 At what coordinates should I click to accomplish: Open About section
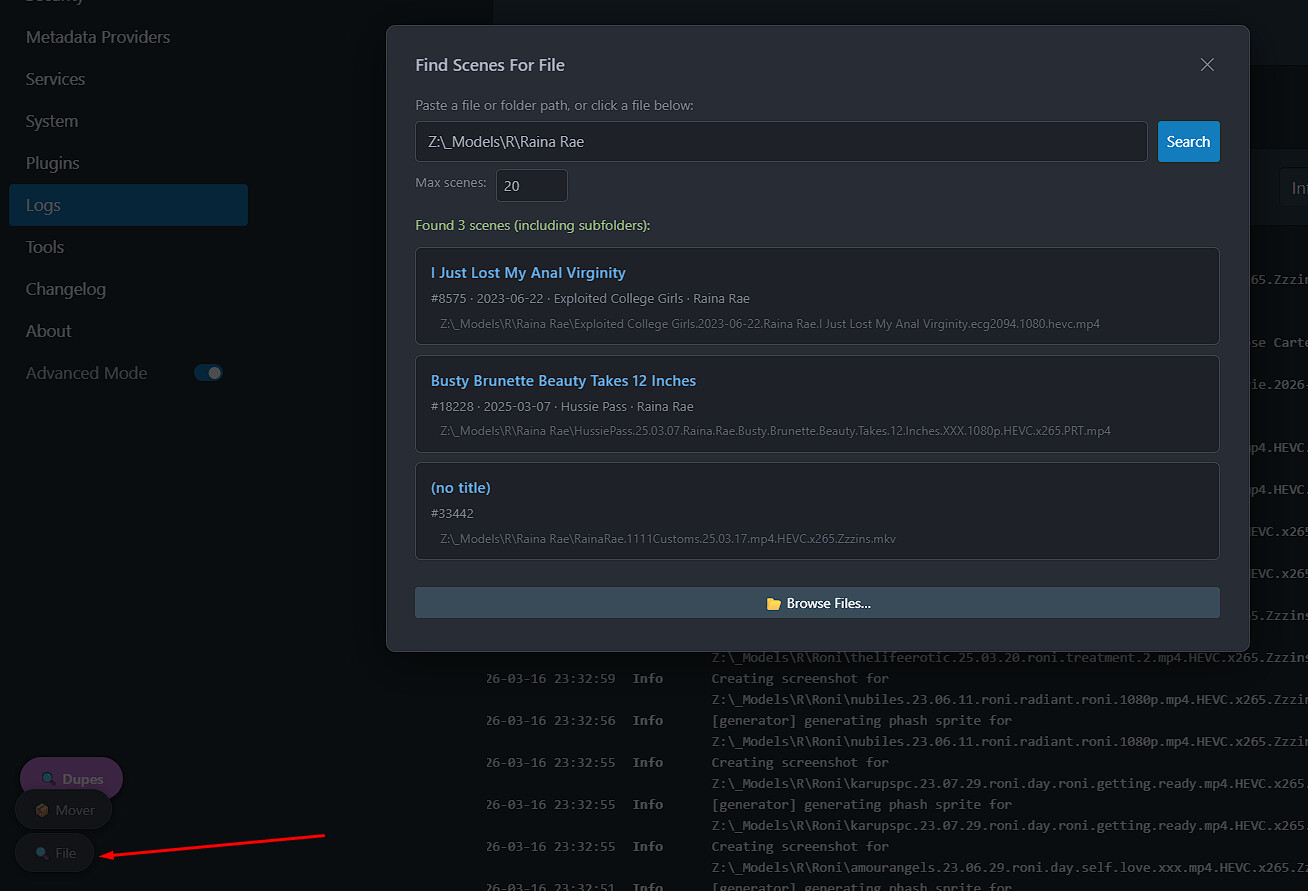pos(49,331)
